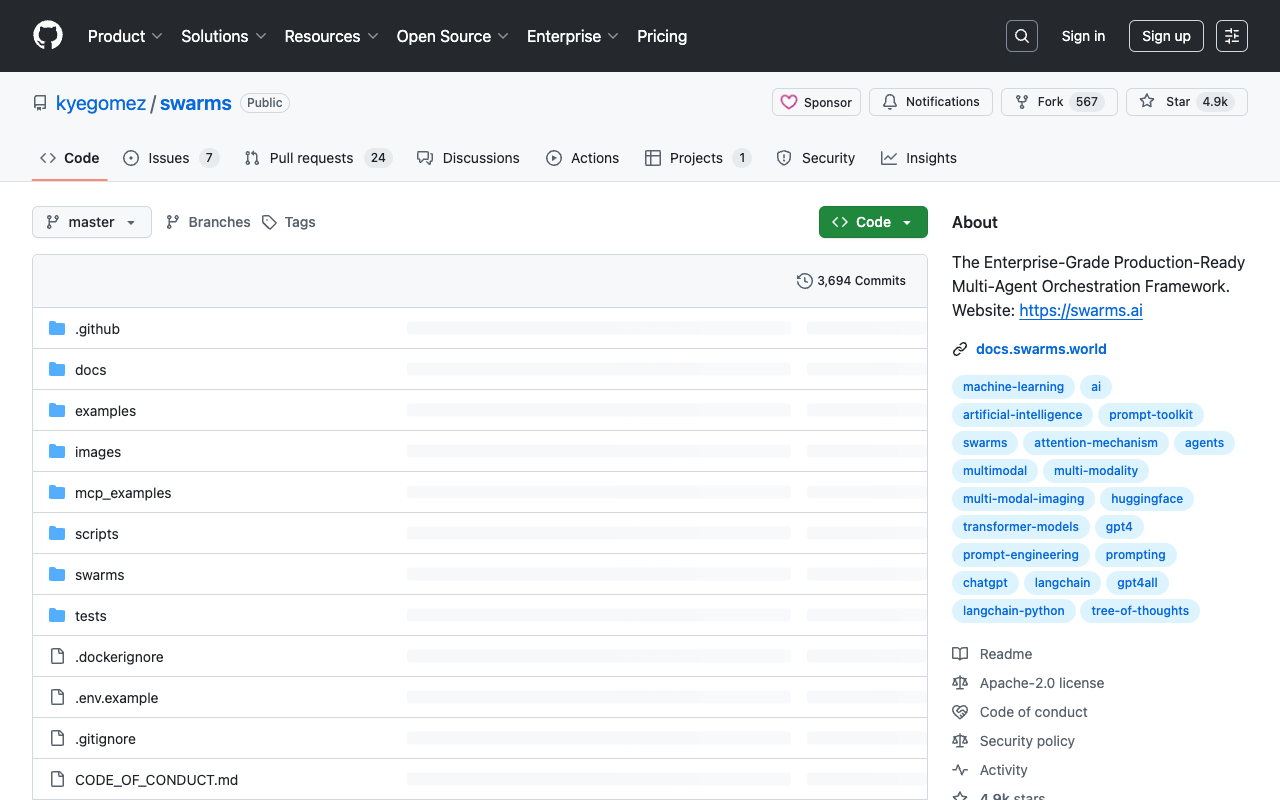
Task: Click the gpt4all topic tag
Action: [1137, 583]
